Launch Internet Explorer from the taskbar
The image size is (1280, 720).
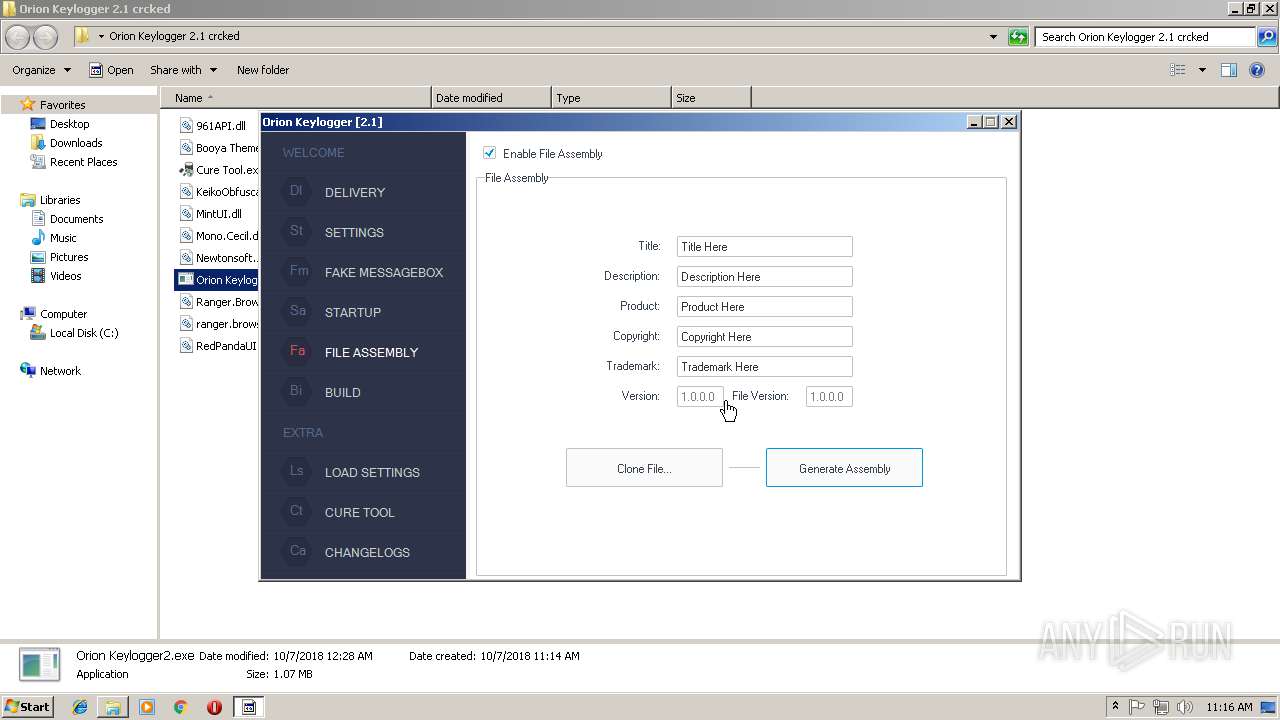(x=80, y=707)
